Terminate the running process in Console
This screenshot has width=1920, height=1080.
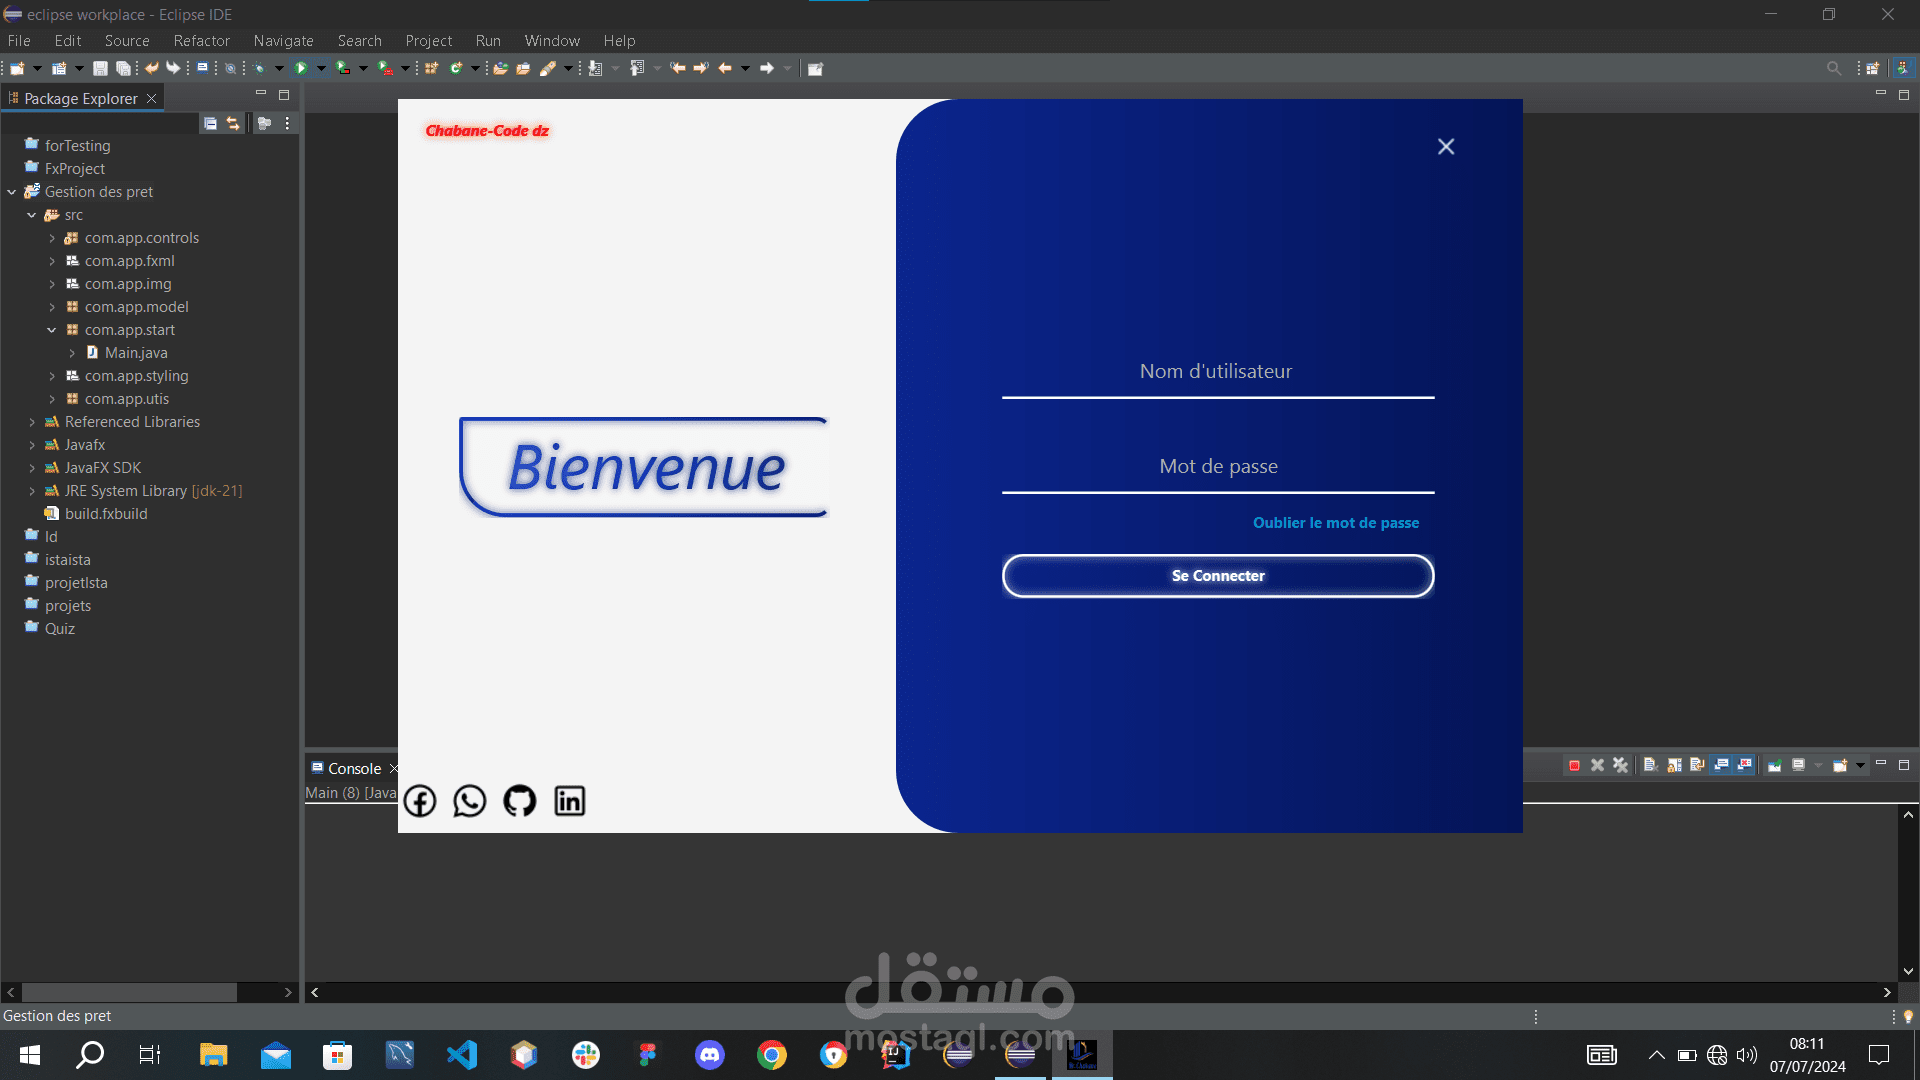[x=1574, y=766]
